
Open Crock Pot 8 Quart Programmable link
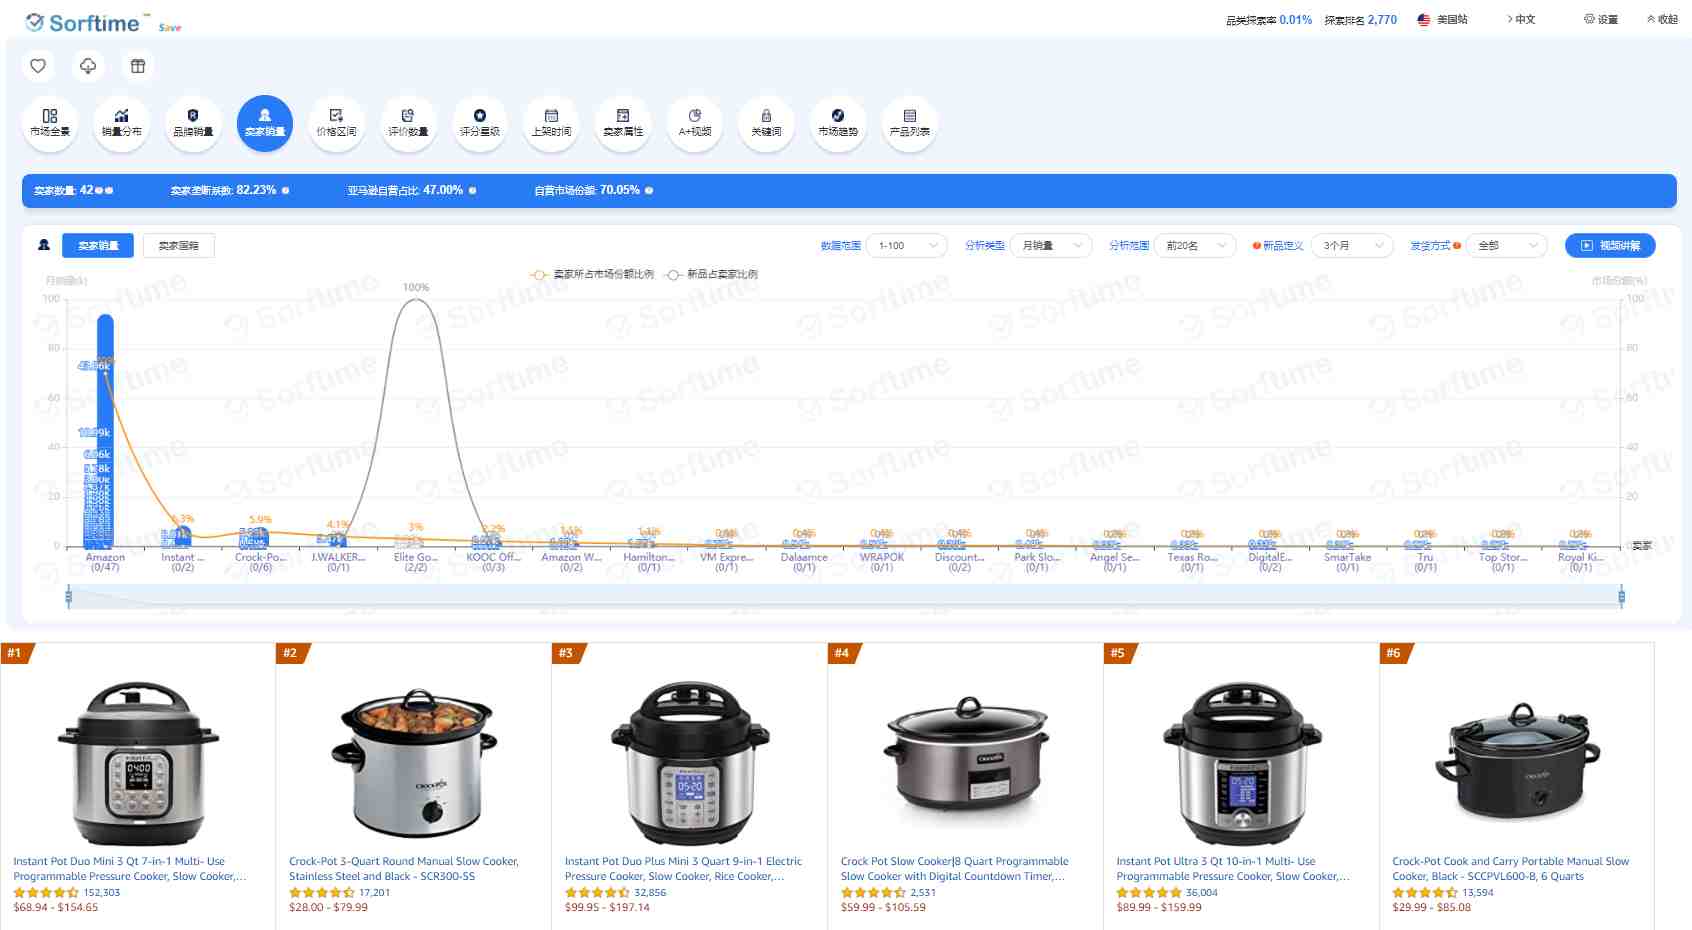coord(955,868)
